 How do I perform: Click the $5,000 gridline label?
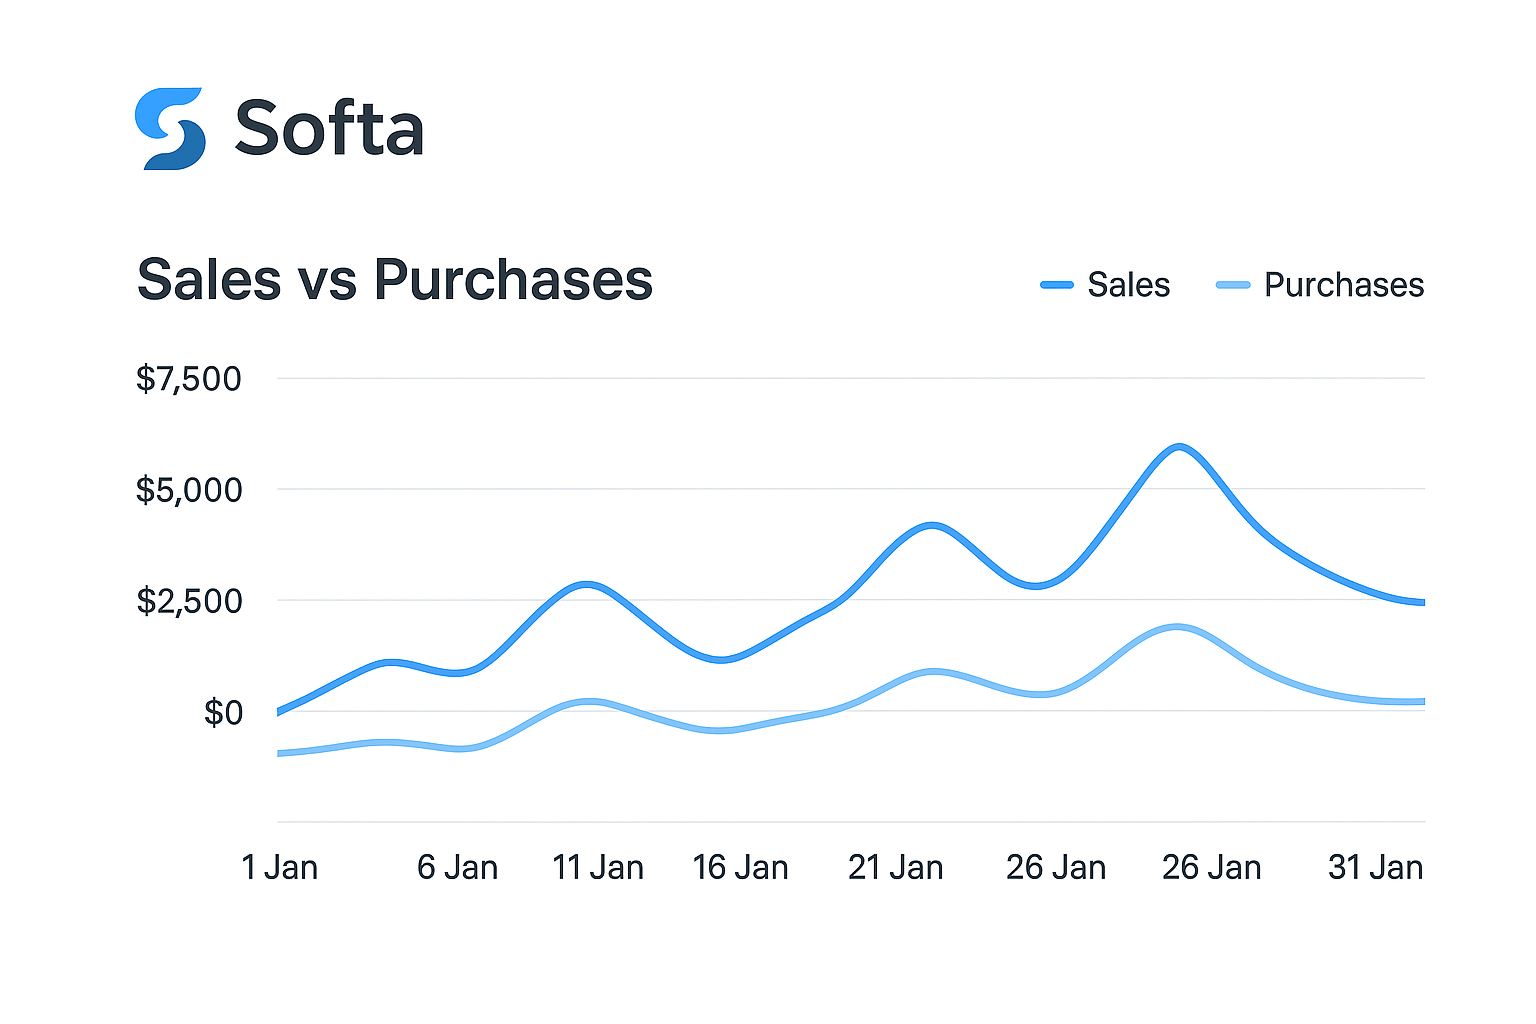(190, 490)
